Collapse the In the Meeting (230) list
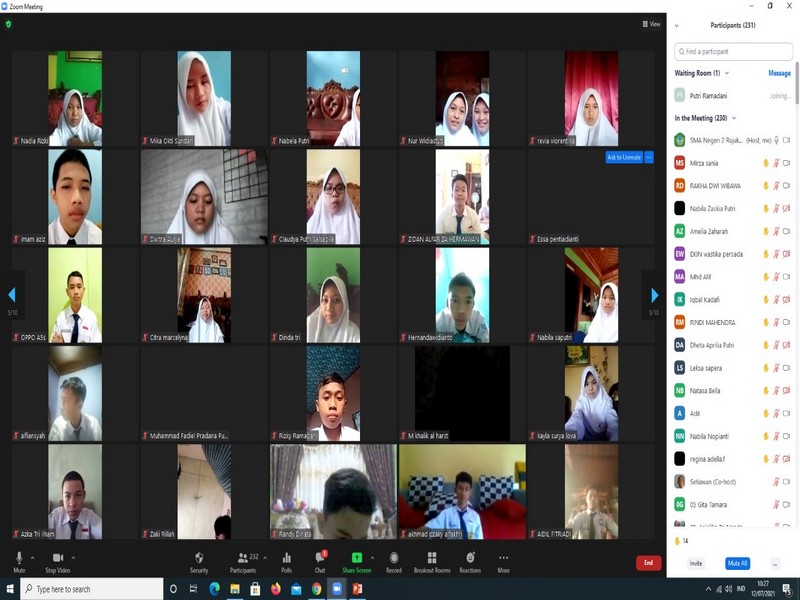 [x=734, y=118]
